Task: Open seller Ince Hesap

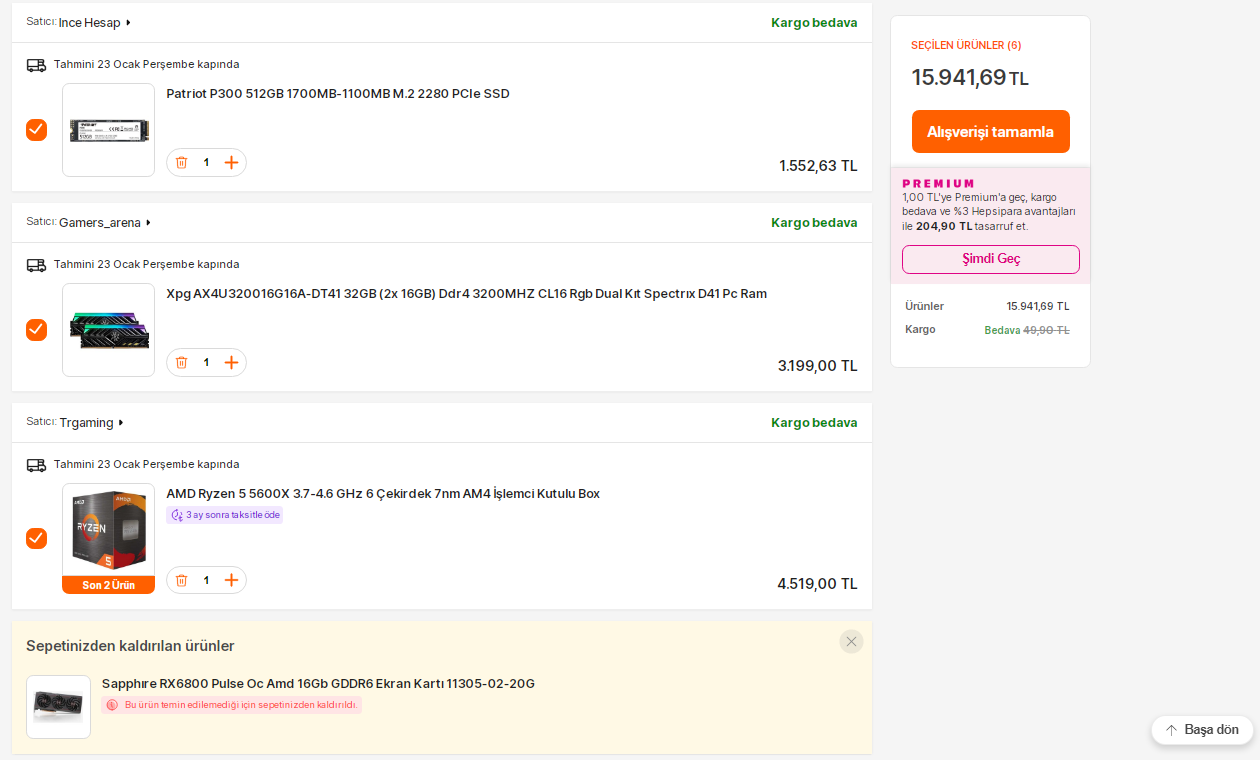Action: tap(94, 23)
